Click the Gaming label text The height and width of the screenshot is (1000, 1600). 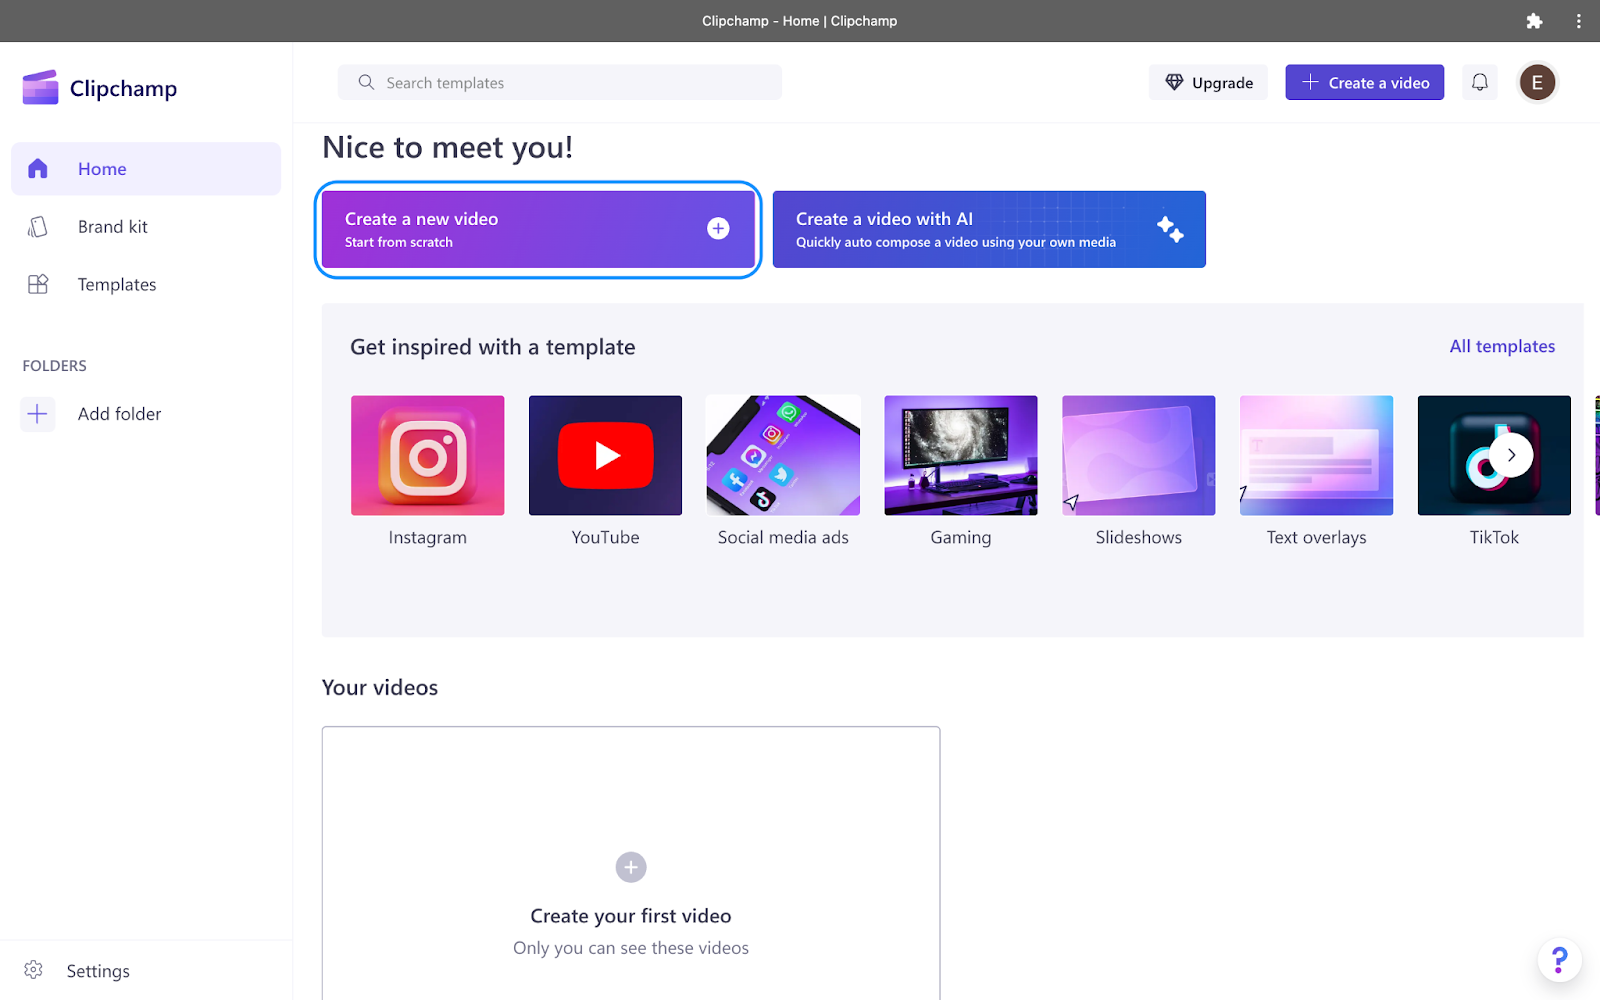(961, 538)
